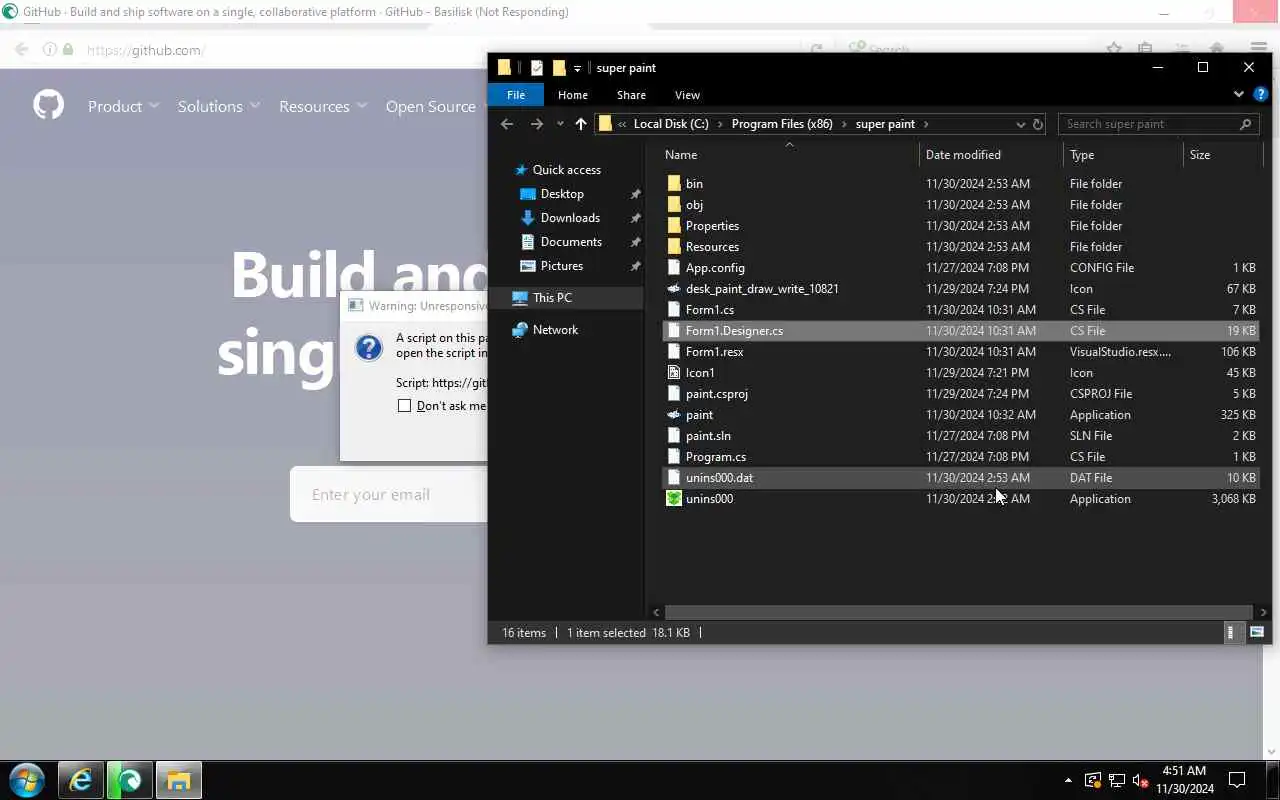Click the Basilisk browser taskbar icon

[130, 780]
